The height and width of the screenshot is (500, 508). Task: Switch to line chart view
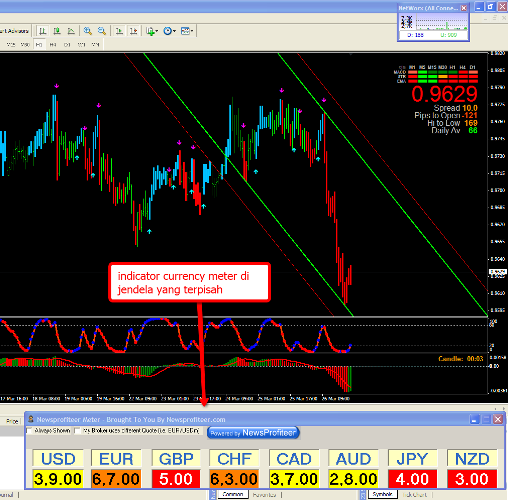tap(71, 31)
